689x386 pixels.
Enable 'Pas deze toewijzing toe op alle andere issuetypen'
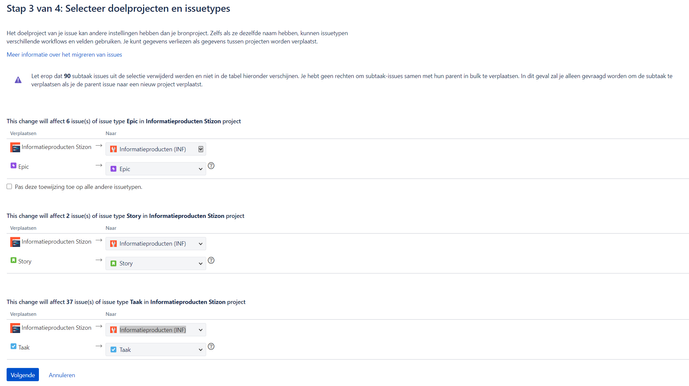click(x=9, y=186)
